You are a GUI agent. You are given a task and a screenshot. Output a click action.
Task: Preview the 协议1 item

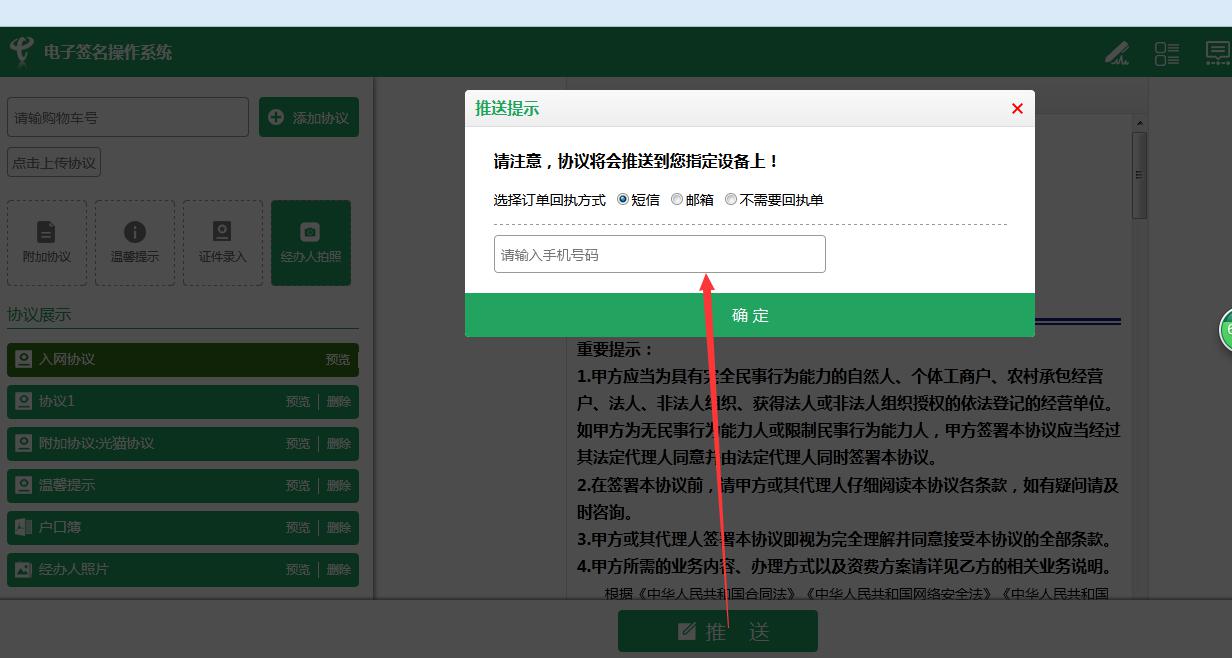[x=298, y=402]
